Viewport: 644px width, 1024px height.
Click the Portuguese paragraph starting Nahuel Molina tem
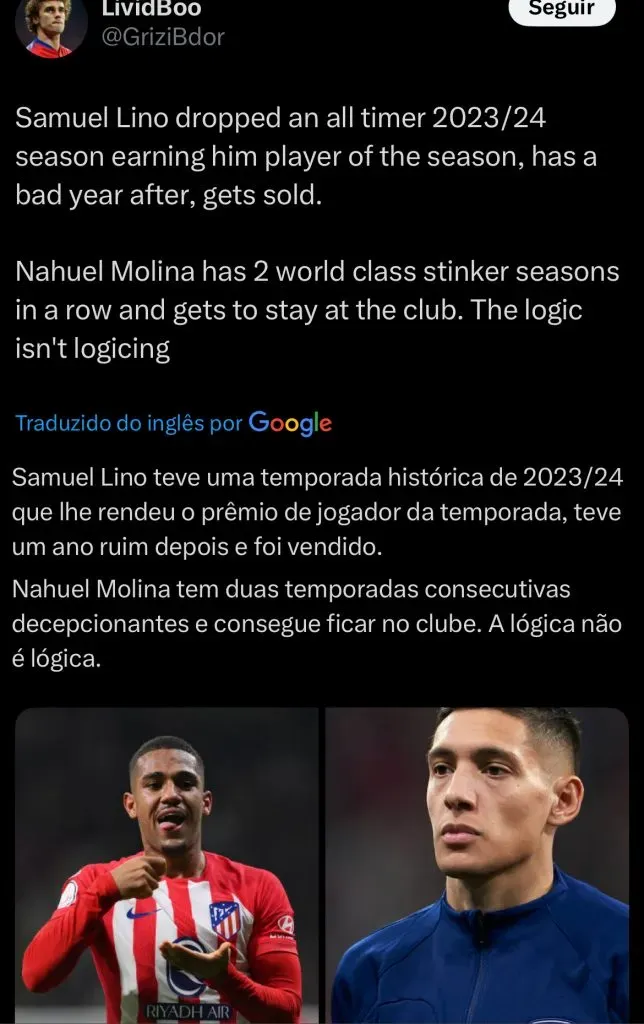point(317,624)
